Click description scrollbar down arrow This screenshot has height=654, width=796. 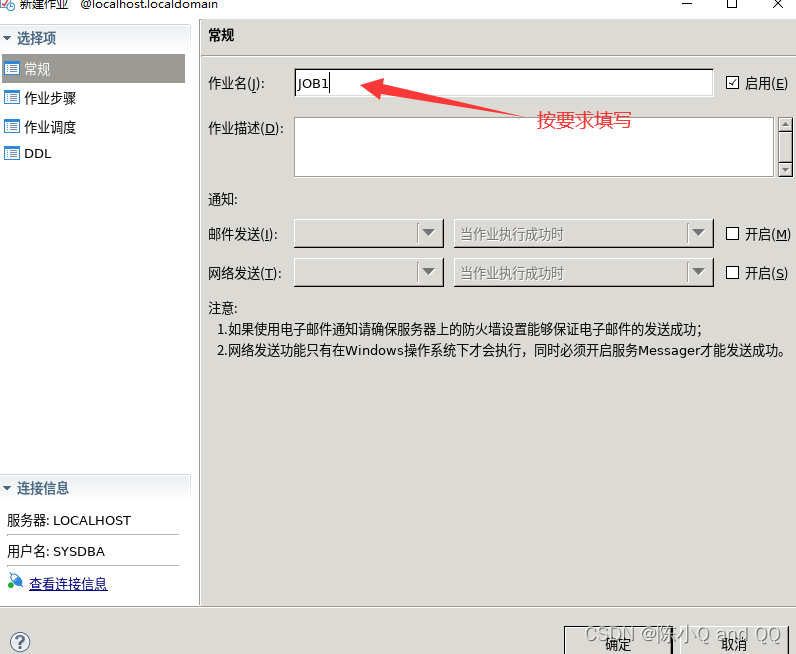785,170
